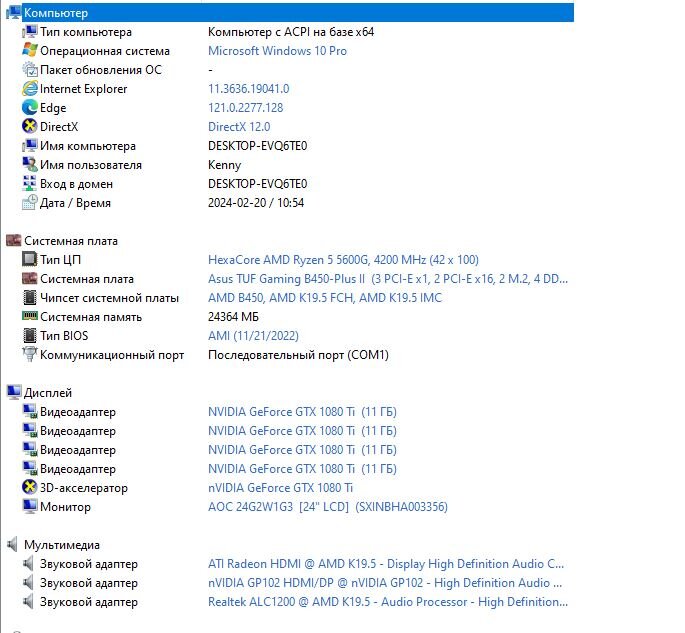Image resolution: width=685 pixels, height=633 pixels.
Task: Open the AMD B450 chipset link
Action: click(x=325, y=298)
